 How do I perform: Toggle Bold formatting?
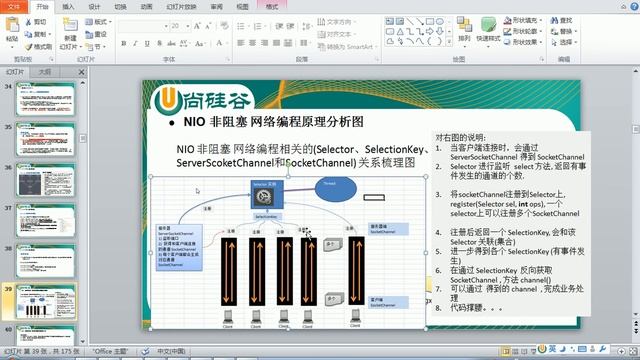[124, 43]
